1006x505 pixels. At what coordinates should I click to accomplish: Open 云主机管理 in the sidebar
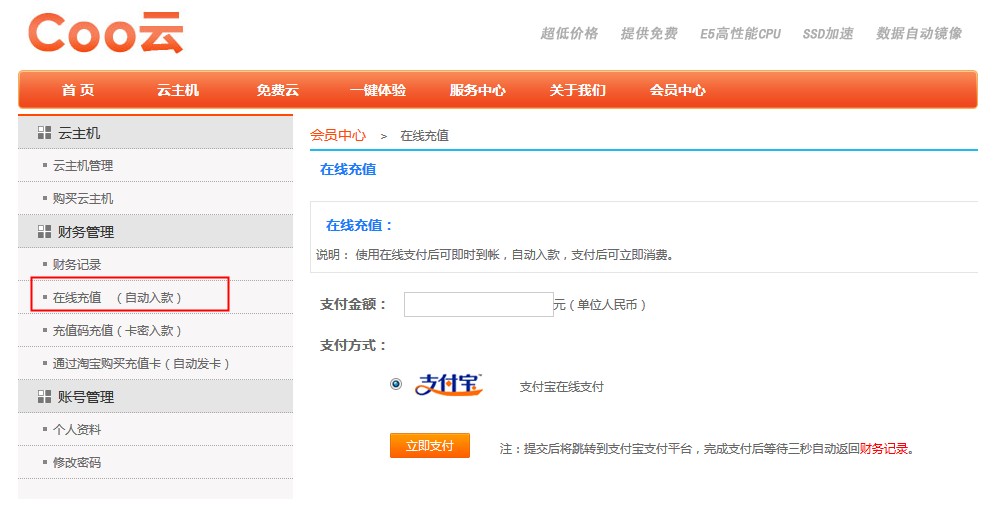(83, 166)
